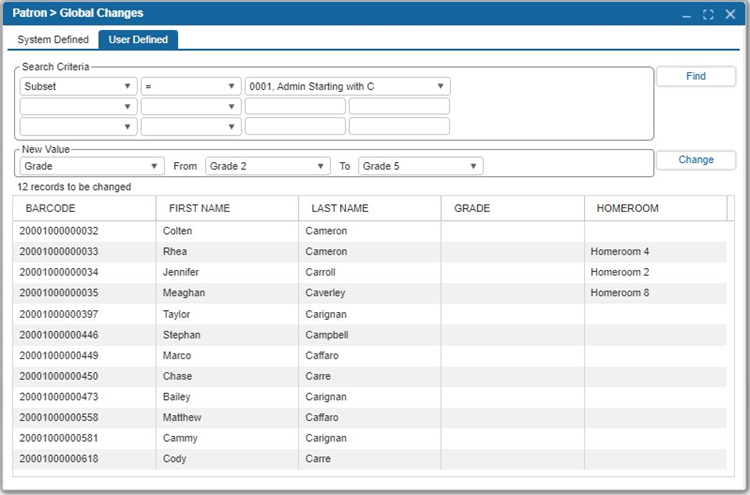750x495 pixels.
Task: Close the Global Changes window
Action: click(x=730, y=14)
